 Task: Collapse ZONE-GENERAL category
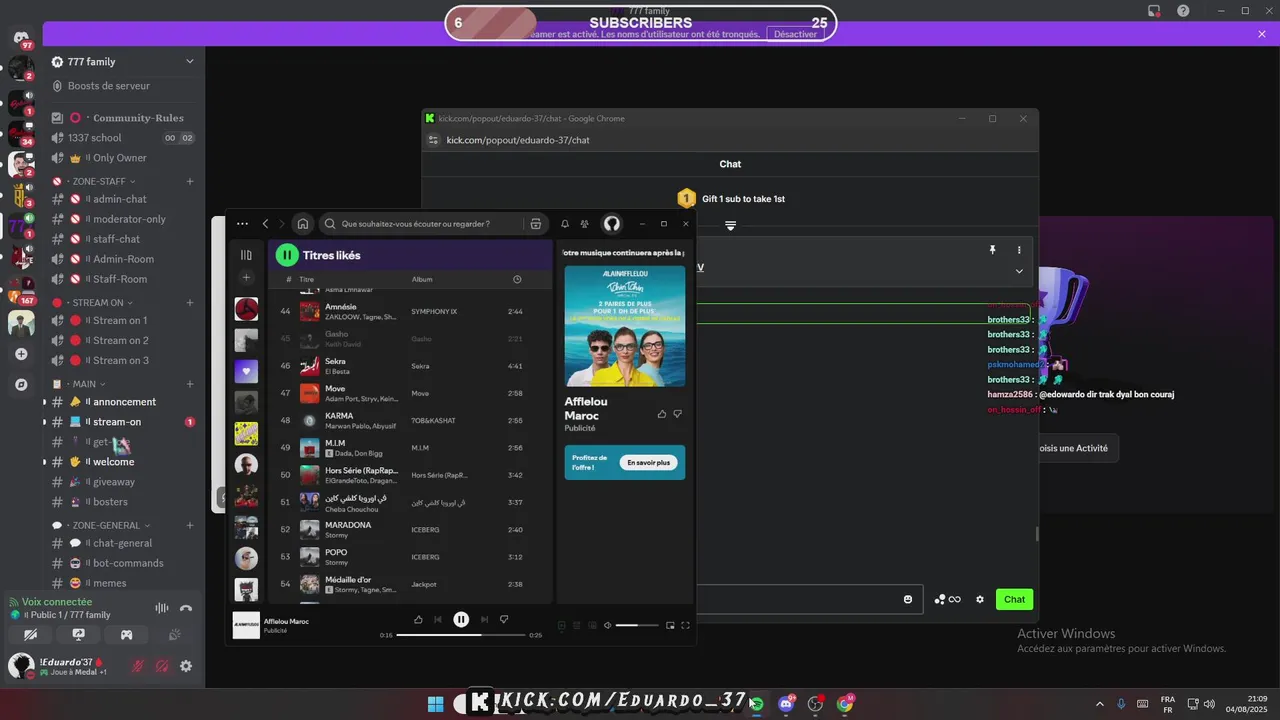click(106, 525)
